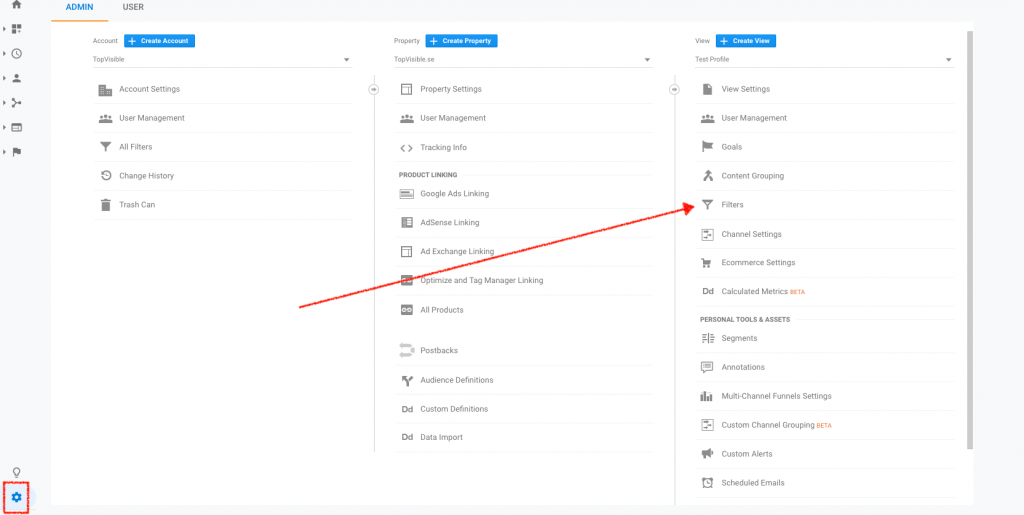Expand Customization sidebar arrow

4,29
